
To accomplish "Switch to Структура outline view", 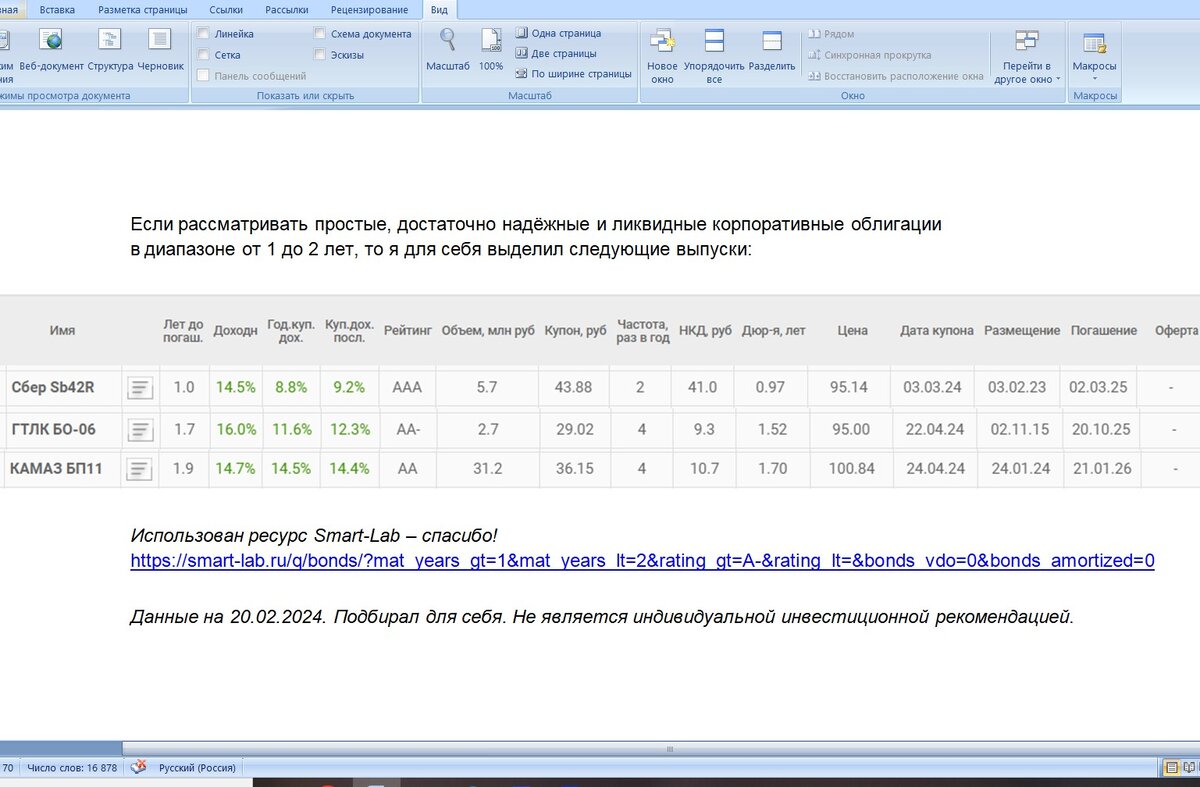I will [x=110, y=50].
